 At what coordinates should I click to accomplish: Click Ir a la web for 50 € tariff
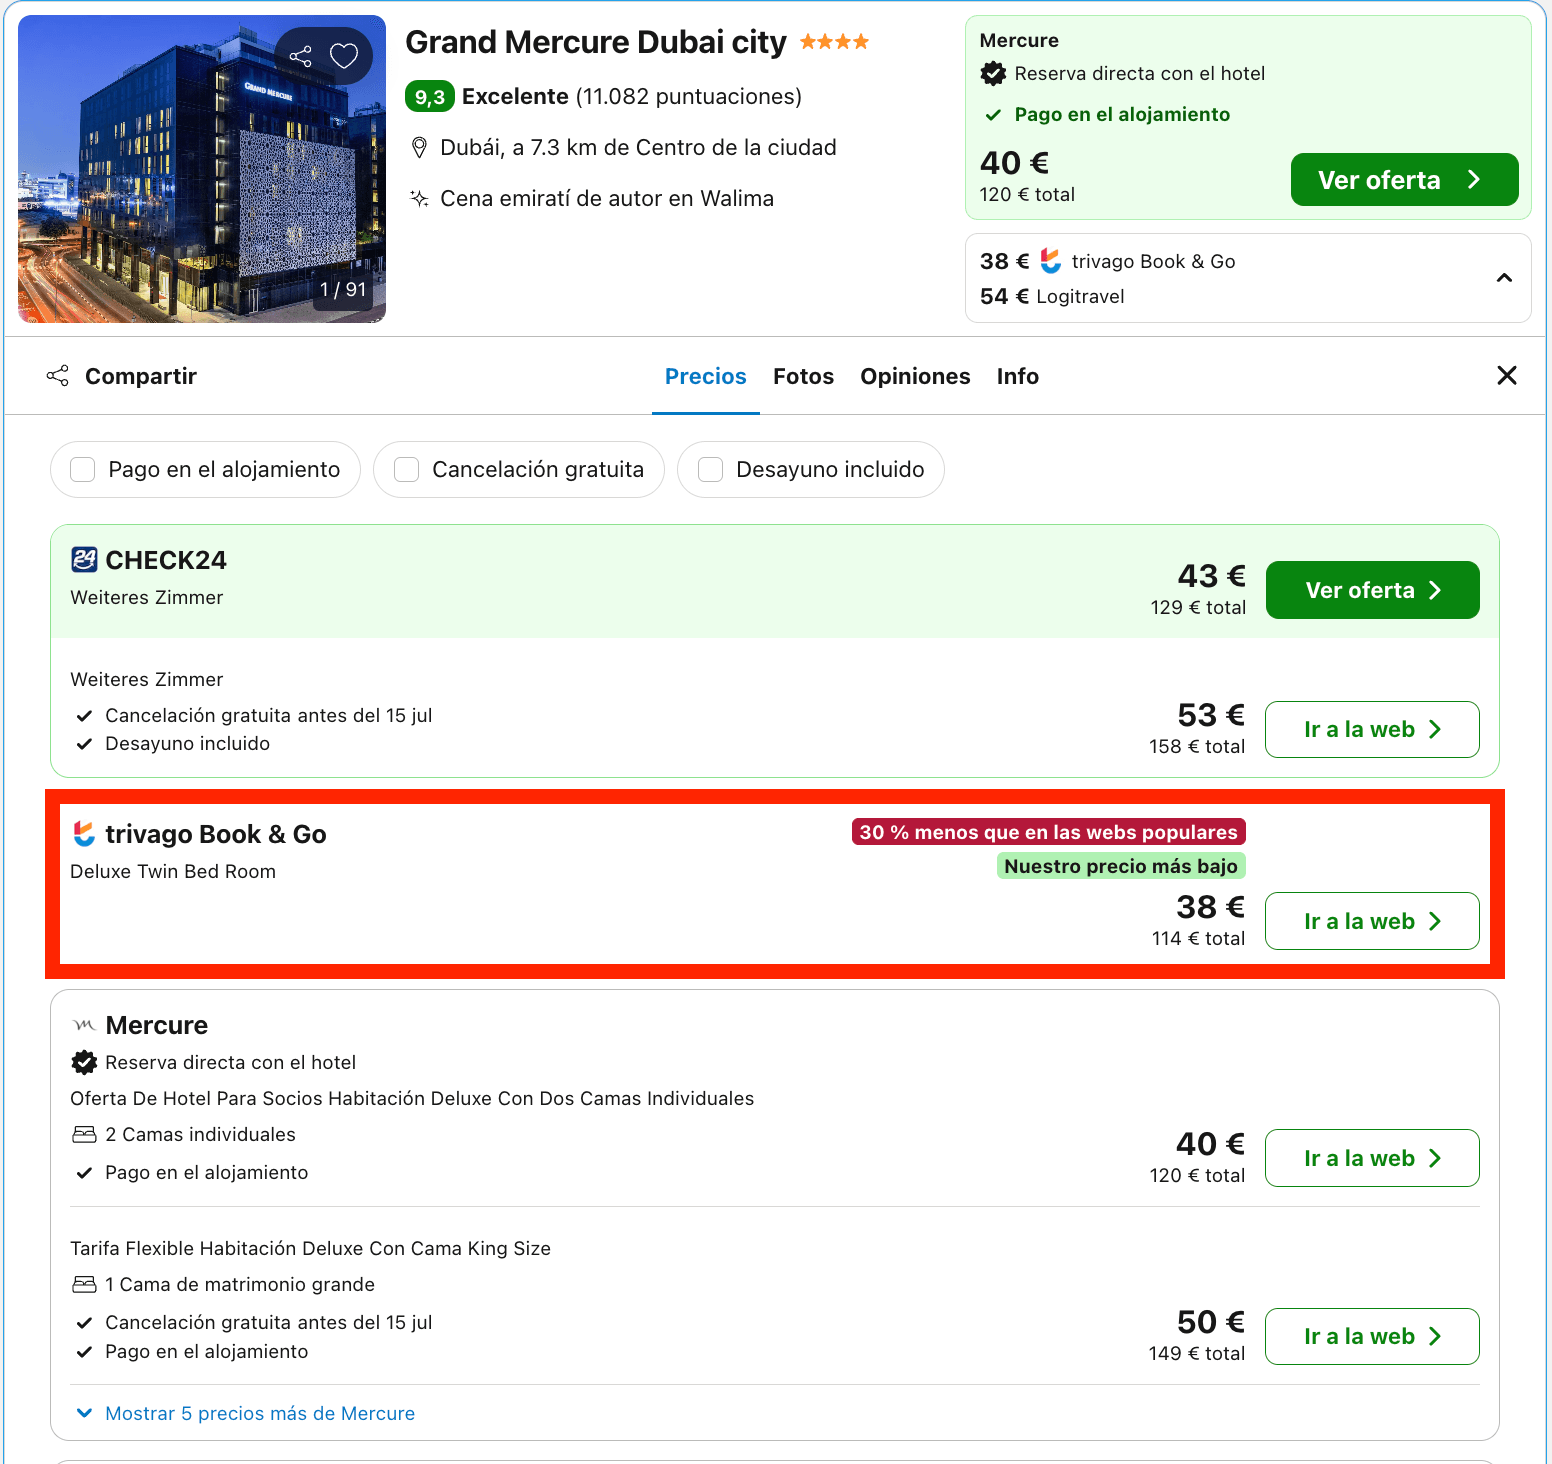(x=1372, y=1336)
